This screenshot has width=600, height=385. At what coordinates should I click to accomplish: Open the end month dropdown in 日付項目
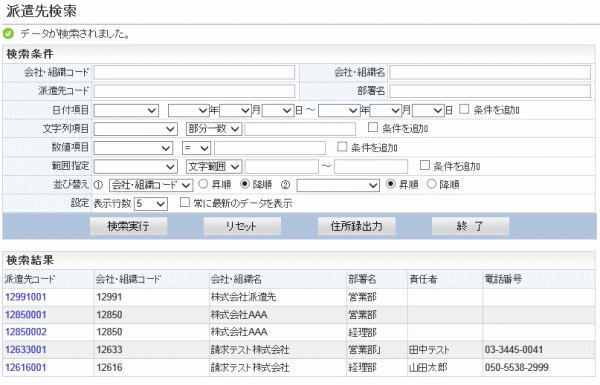[x=386, y=111]
